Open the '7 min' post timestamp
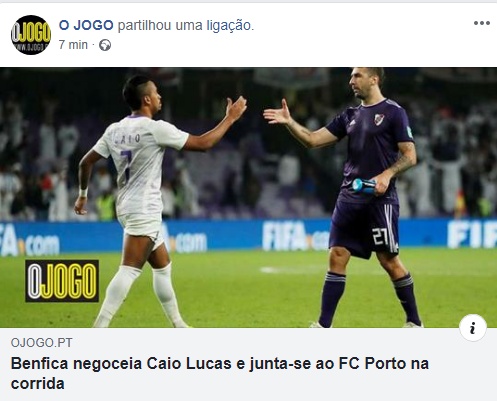Screen dimensions: 497x401 tap(73, 45)
